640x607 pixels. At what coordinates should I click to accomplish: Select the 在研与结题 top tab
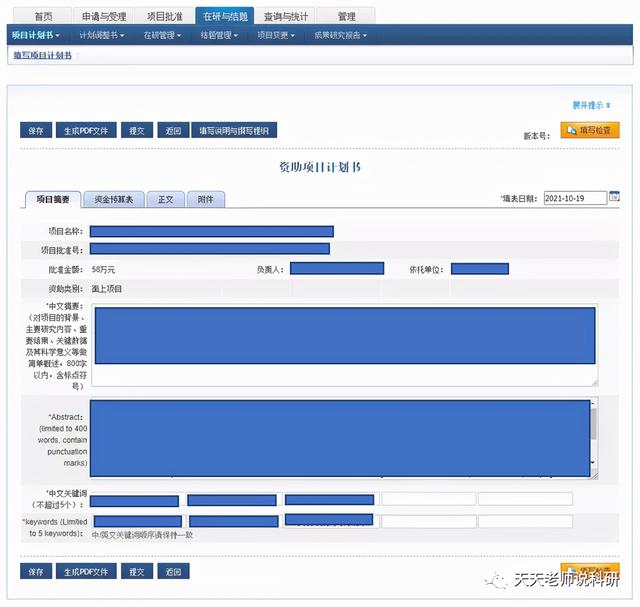225,16
